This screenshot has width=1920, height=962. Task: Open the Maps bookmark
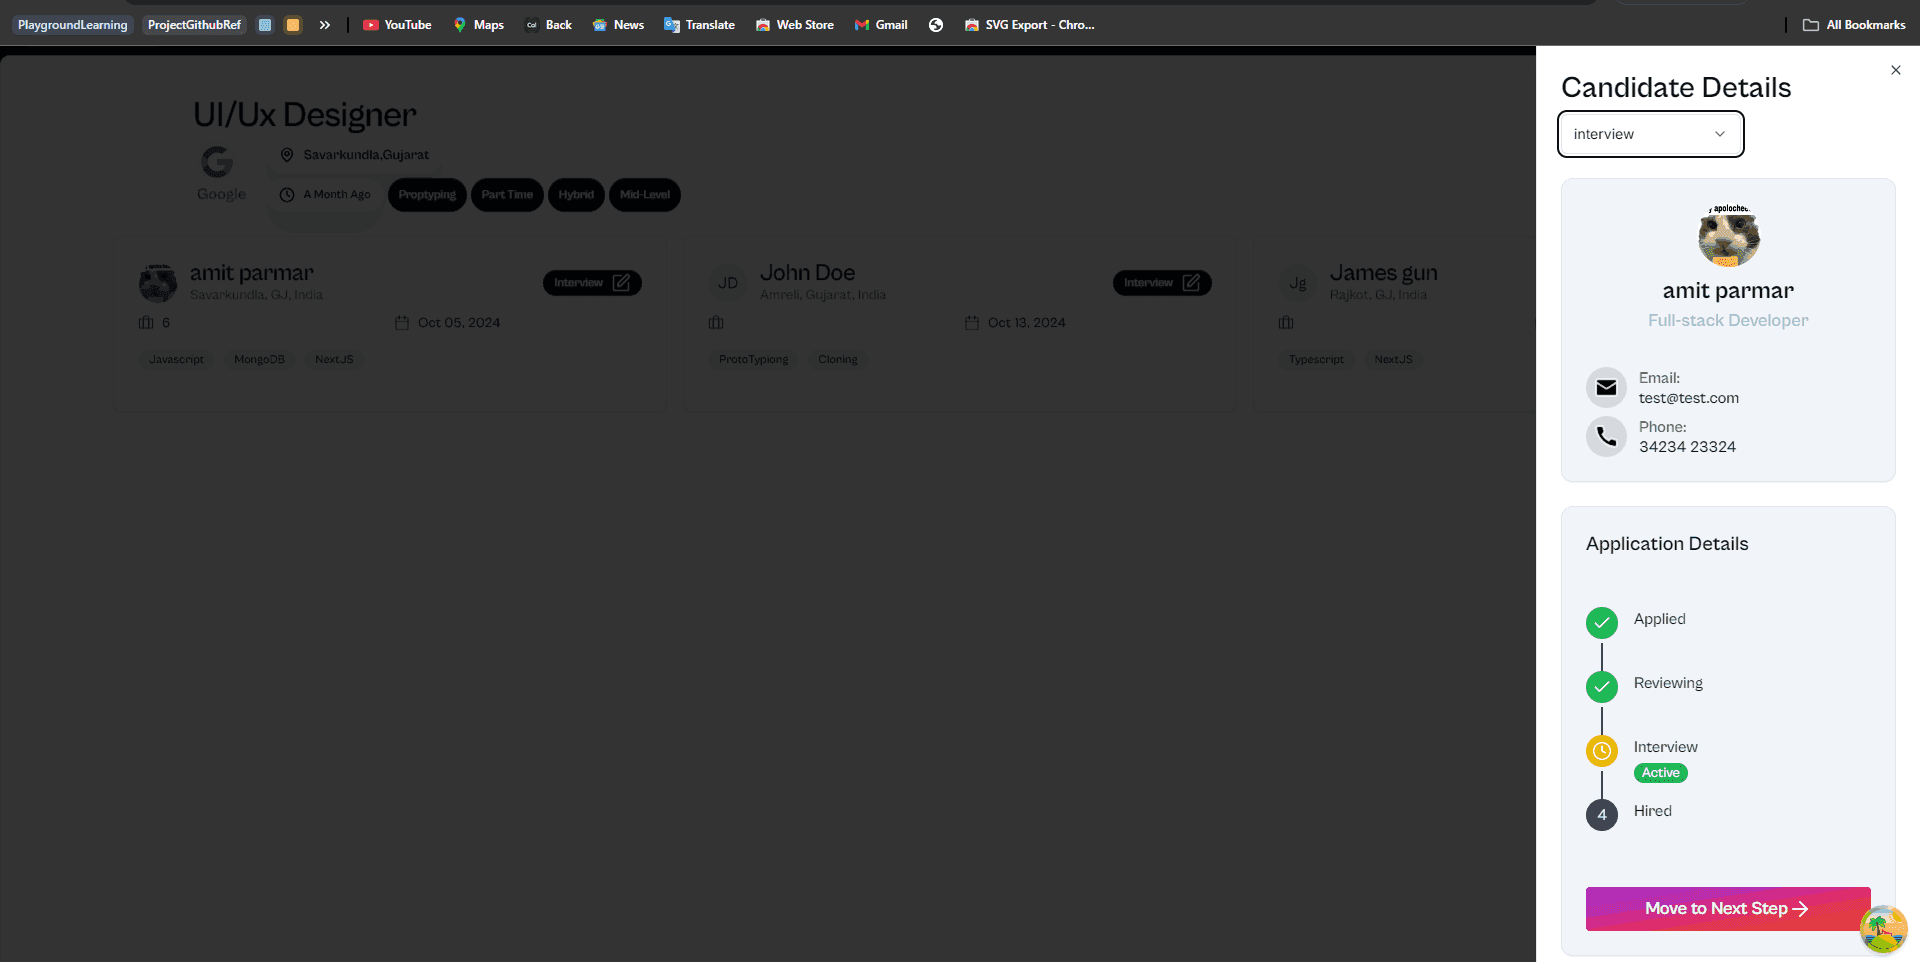click(478, 25)
